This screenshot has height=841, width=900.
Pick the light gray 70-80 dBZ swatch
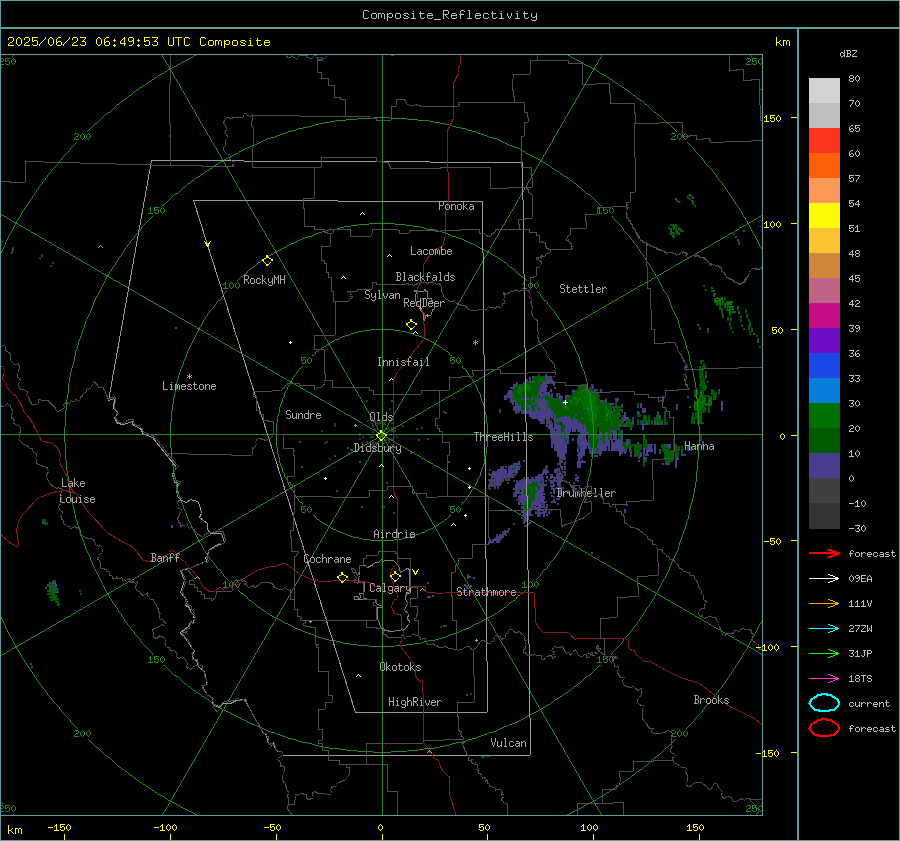pos(824,90)
